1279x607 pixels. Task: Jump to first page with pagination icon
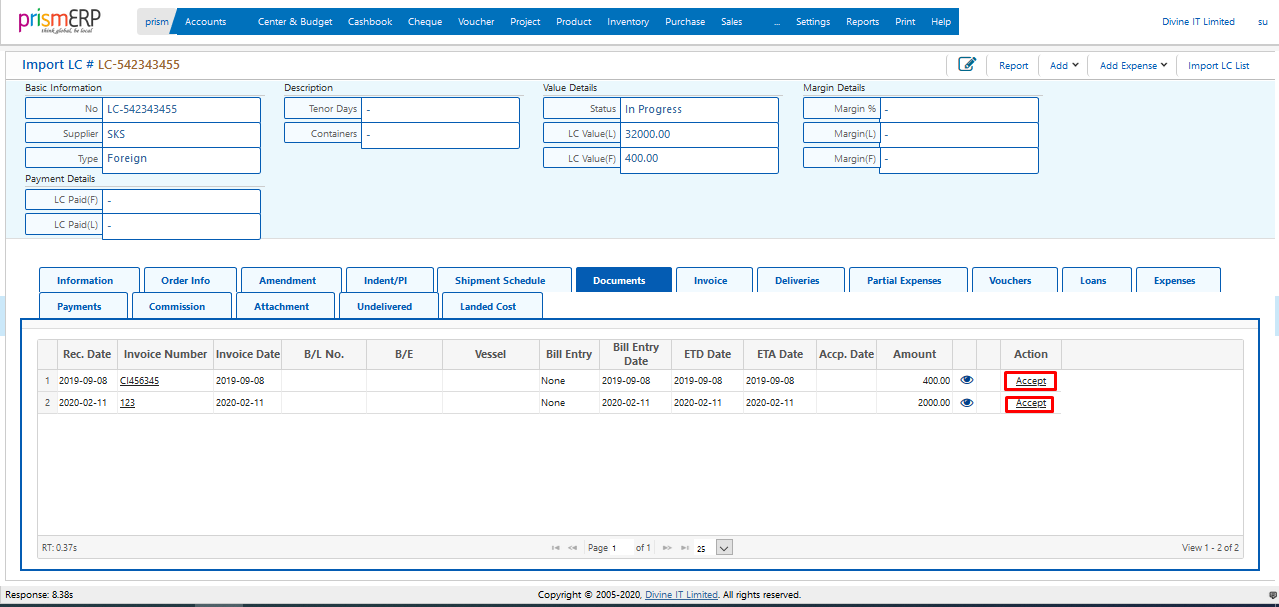tap(556, 547)
